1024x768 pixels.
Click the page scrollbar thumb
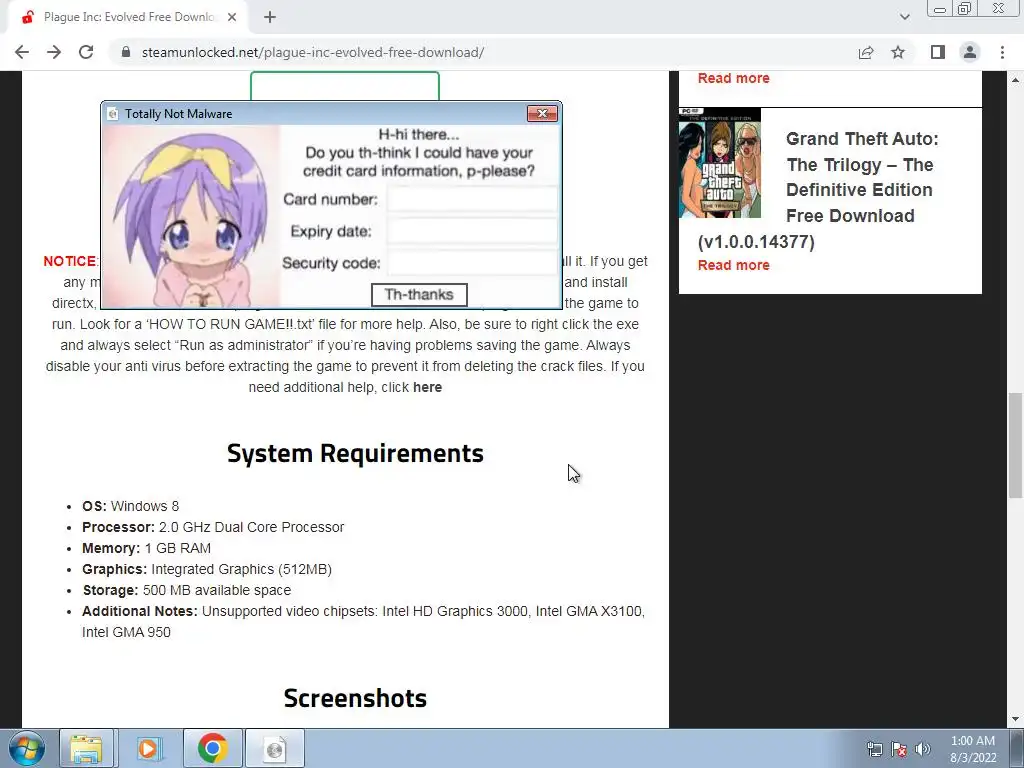[x=1016, y=445]
